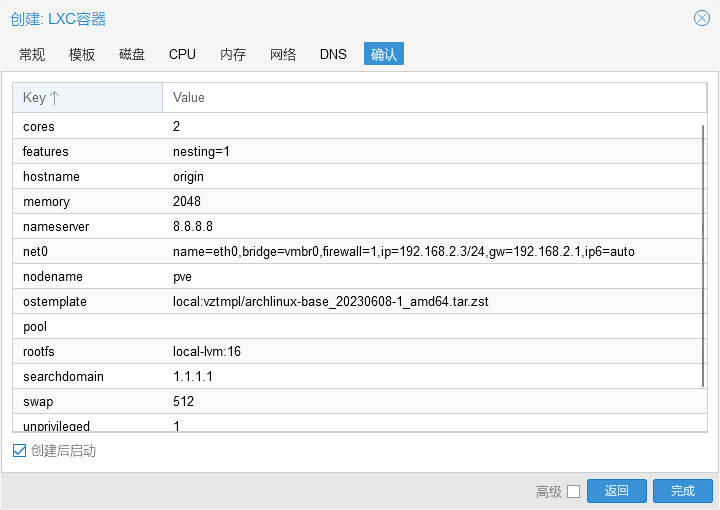
Task: Switch to the 常规 tab
Action: point(32,54)
